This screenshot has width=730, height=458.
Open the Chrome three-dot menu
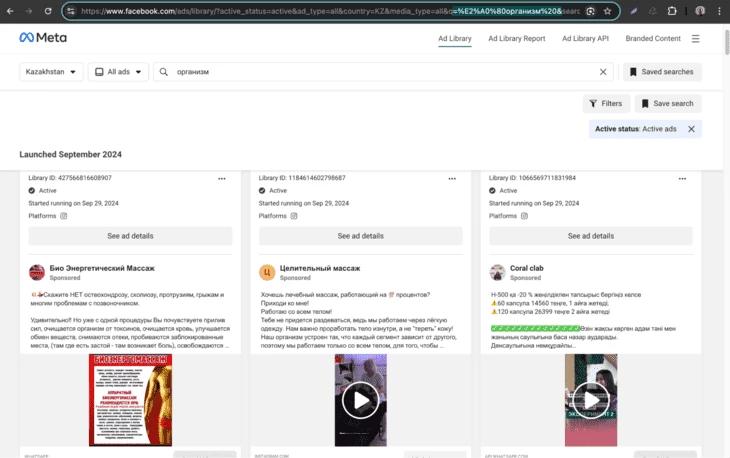[719, 11]
